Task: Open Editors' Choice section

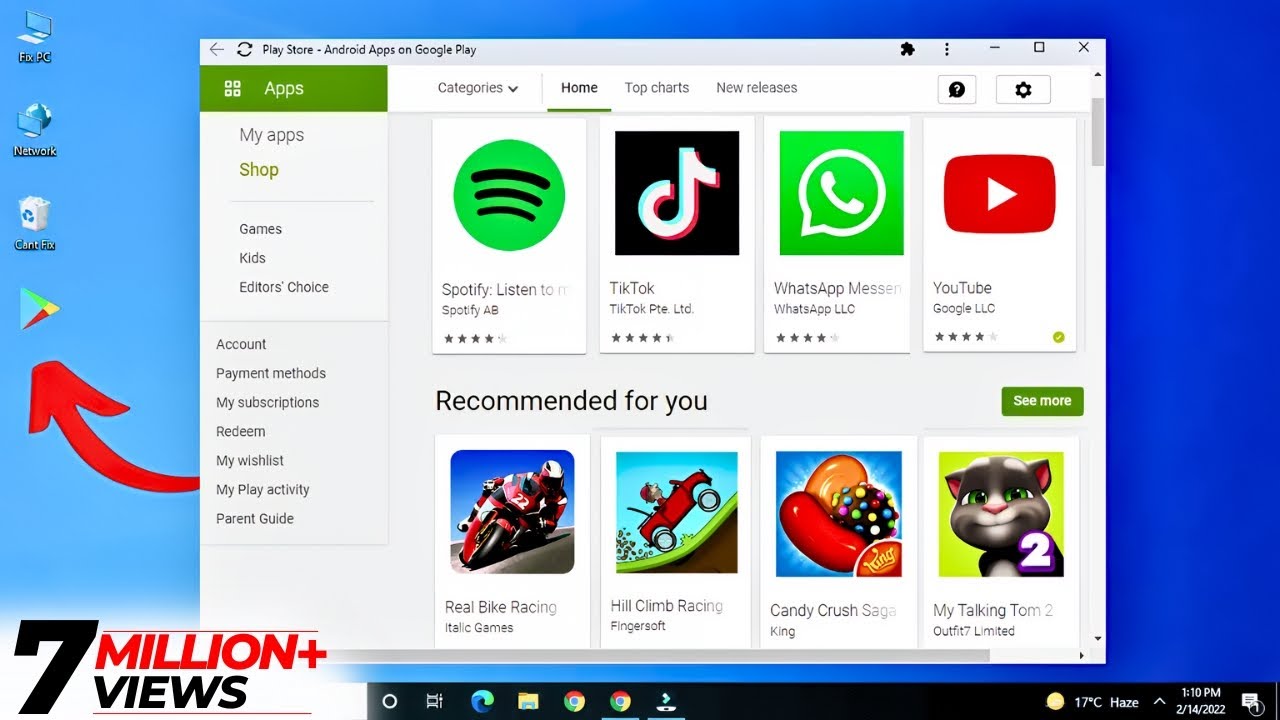Action: pos(284,287)
